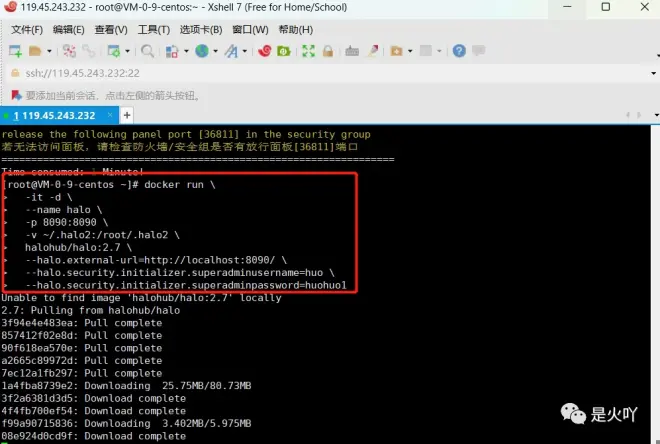Click the '1a4fba8739e2: Downloading' line

coord(126,386)
